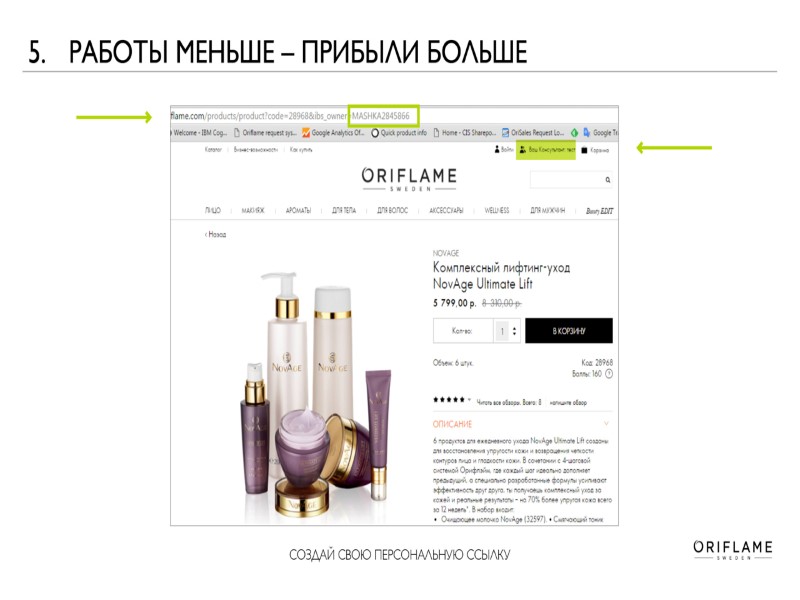This screenshot has height=600, width=800.
Task: Add product with В КОРЗИНУ button
Action: [569, 331]
